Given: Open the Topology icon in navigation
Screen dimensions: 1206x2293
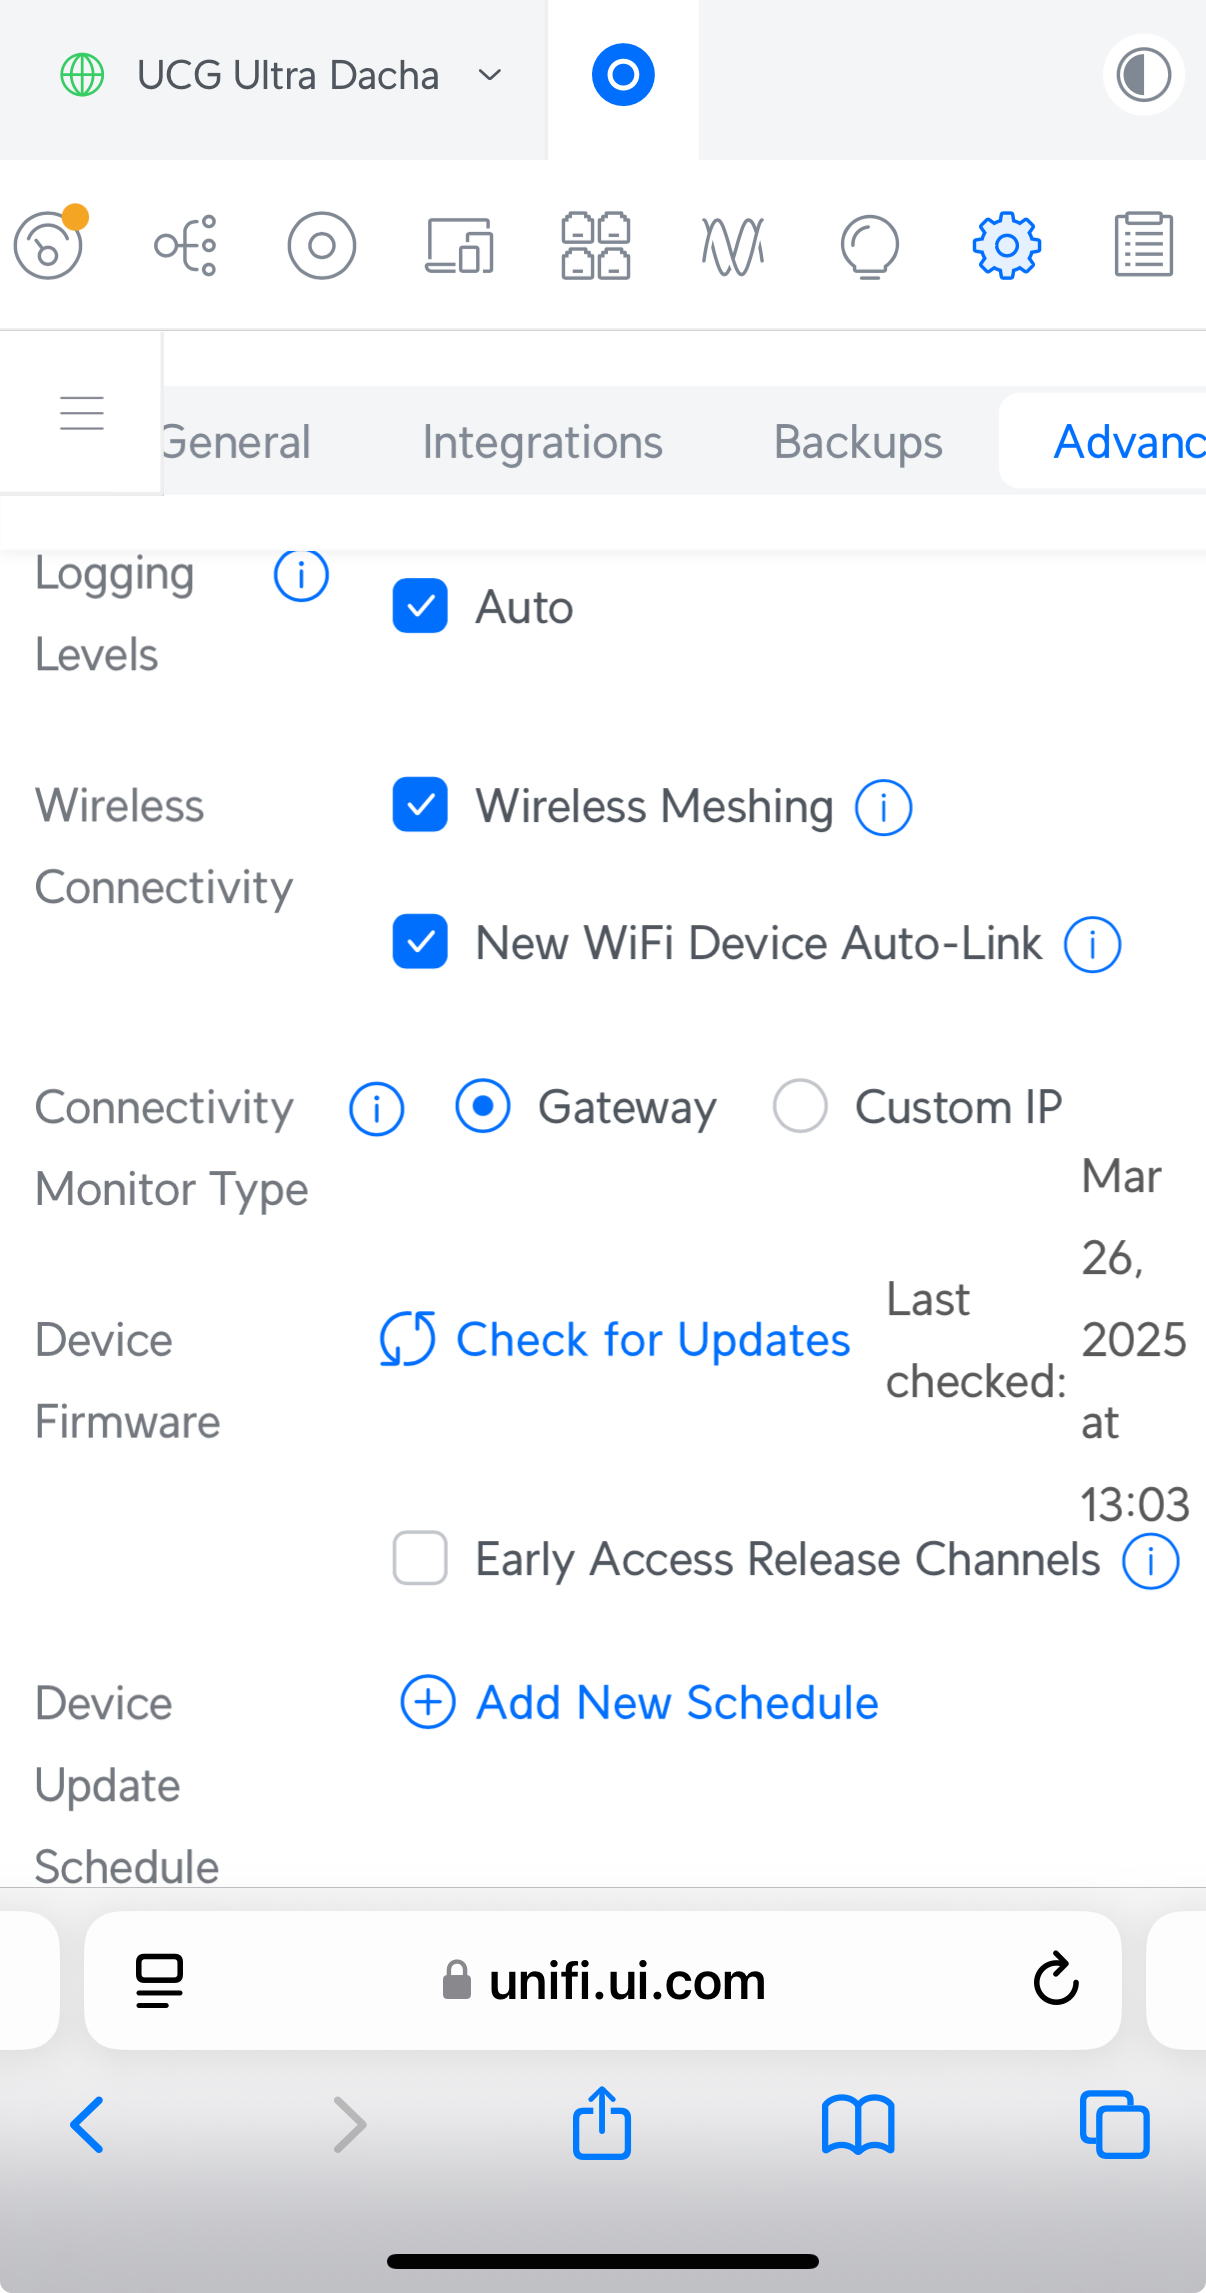Looking at the screenshot, I should (x=185, y=245).
